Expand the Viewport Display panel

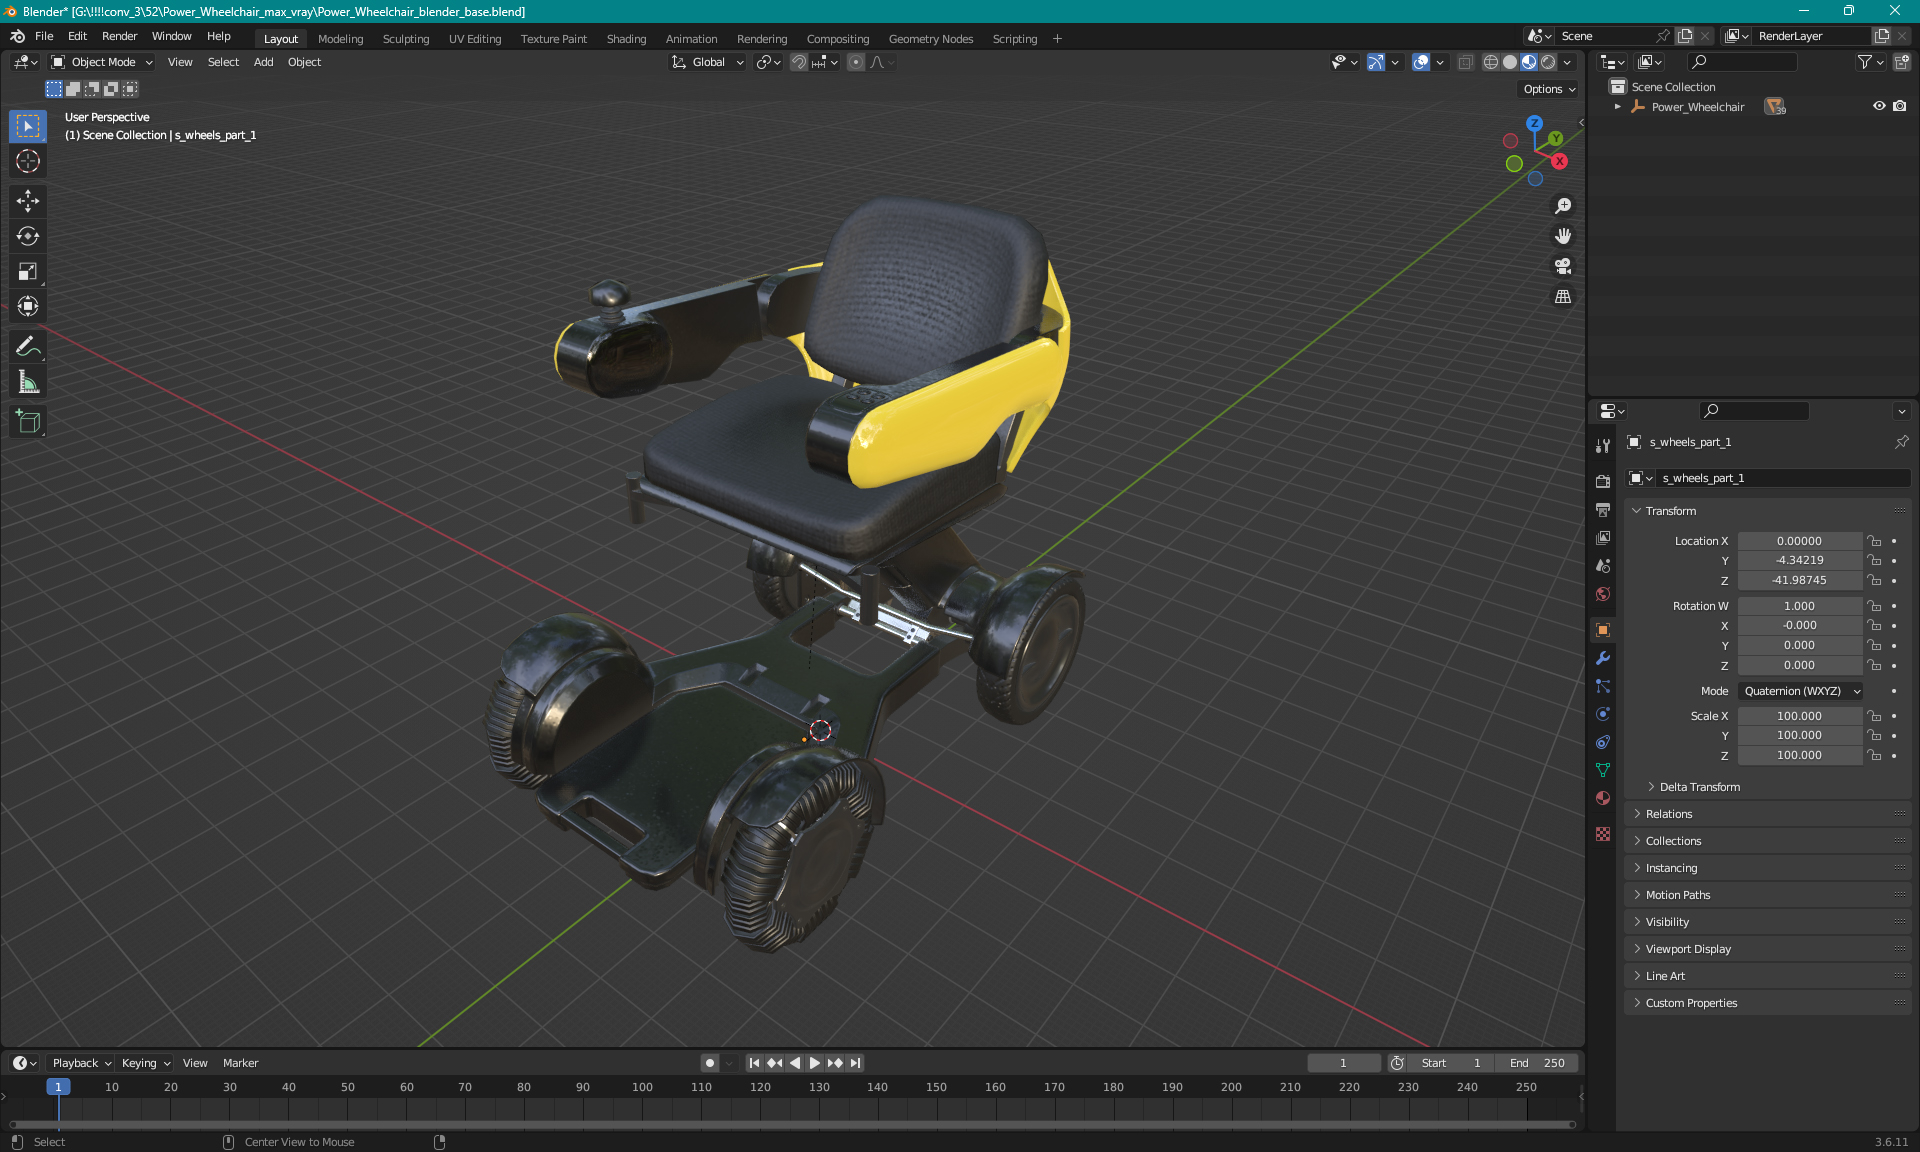pos(1688,949)
